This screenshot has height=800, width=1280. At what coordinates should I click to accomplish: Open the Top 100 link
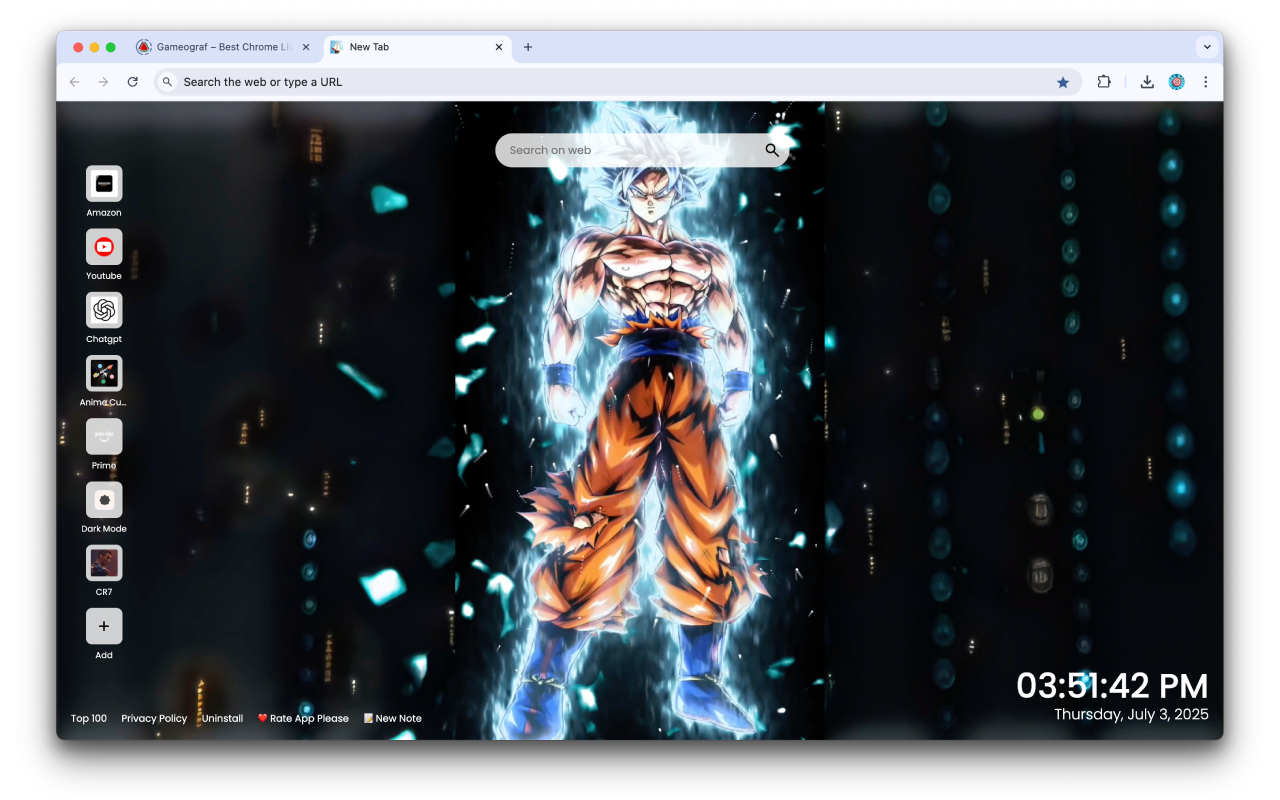89,718
